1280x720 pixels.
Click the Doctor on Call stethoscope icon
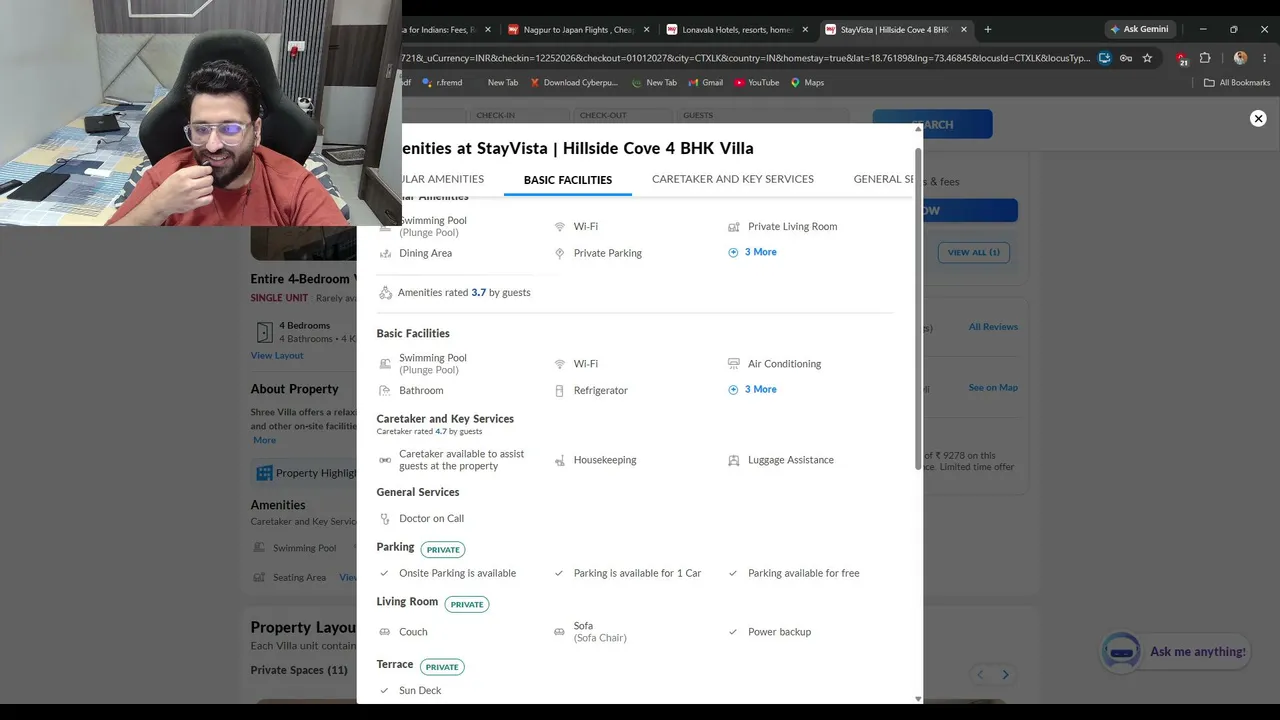[385, 519]
